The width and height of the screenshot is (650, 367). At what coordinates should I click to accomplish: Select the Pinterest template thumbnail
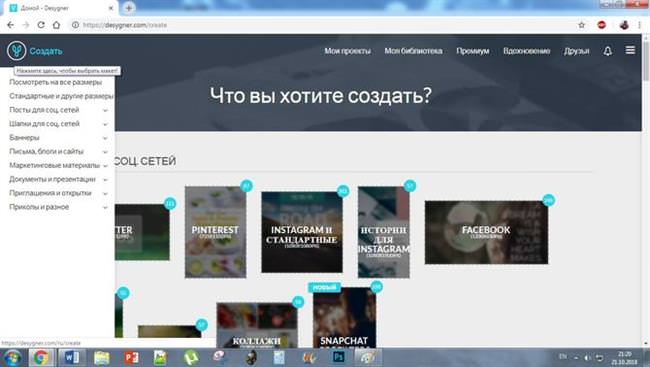[x=215, y=232]
